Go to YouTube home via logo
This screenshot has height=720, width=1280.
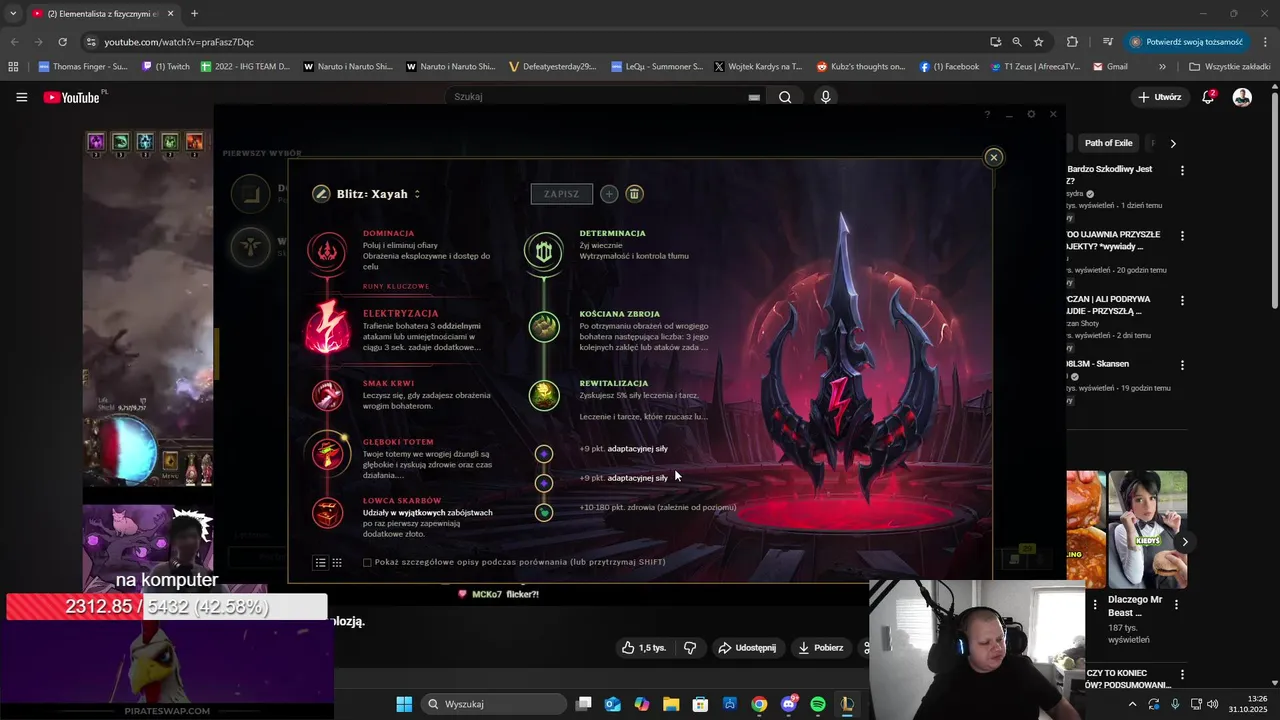71,97
